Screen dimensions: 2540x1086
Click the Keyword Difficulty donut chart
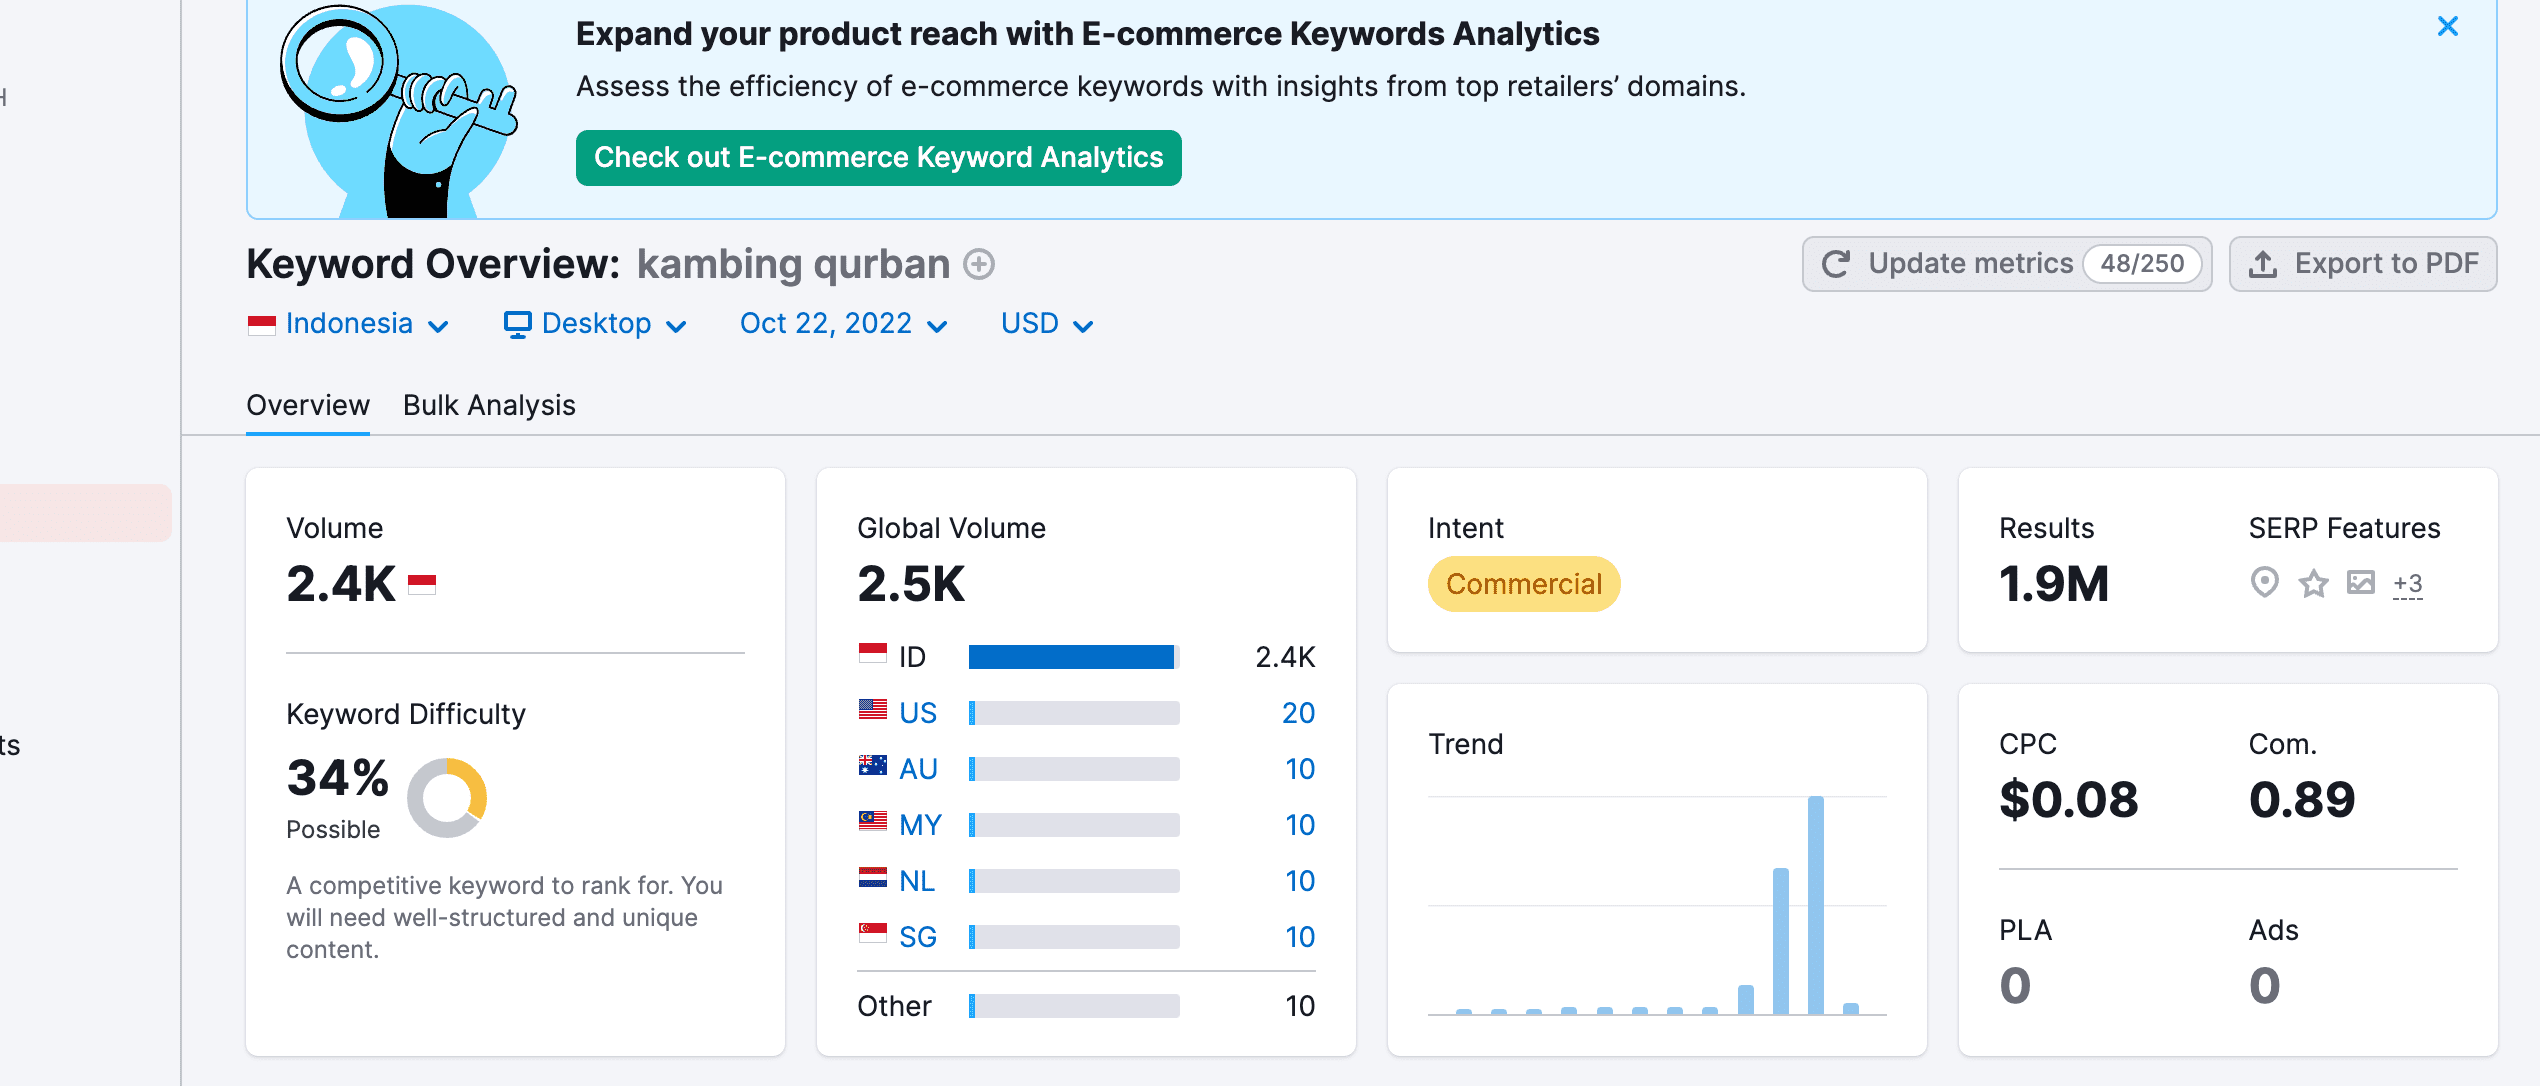pyautogui.click(x=447, y=797)
